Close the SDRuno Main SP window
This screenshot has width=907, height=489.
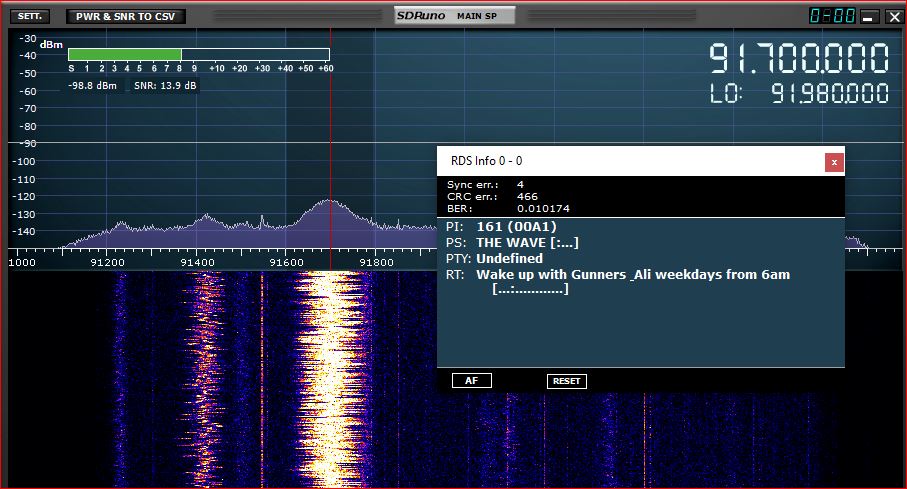894,17
